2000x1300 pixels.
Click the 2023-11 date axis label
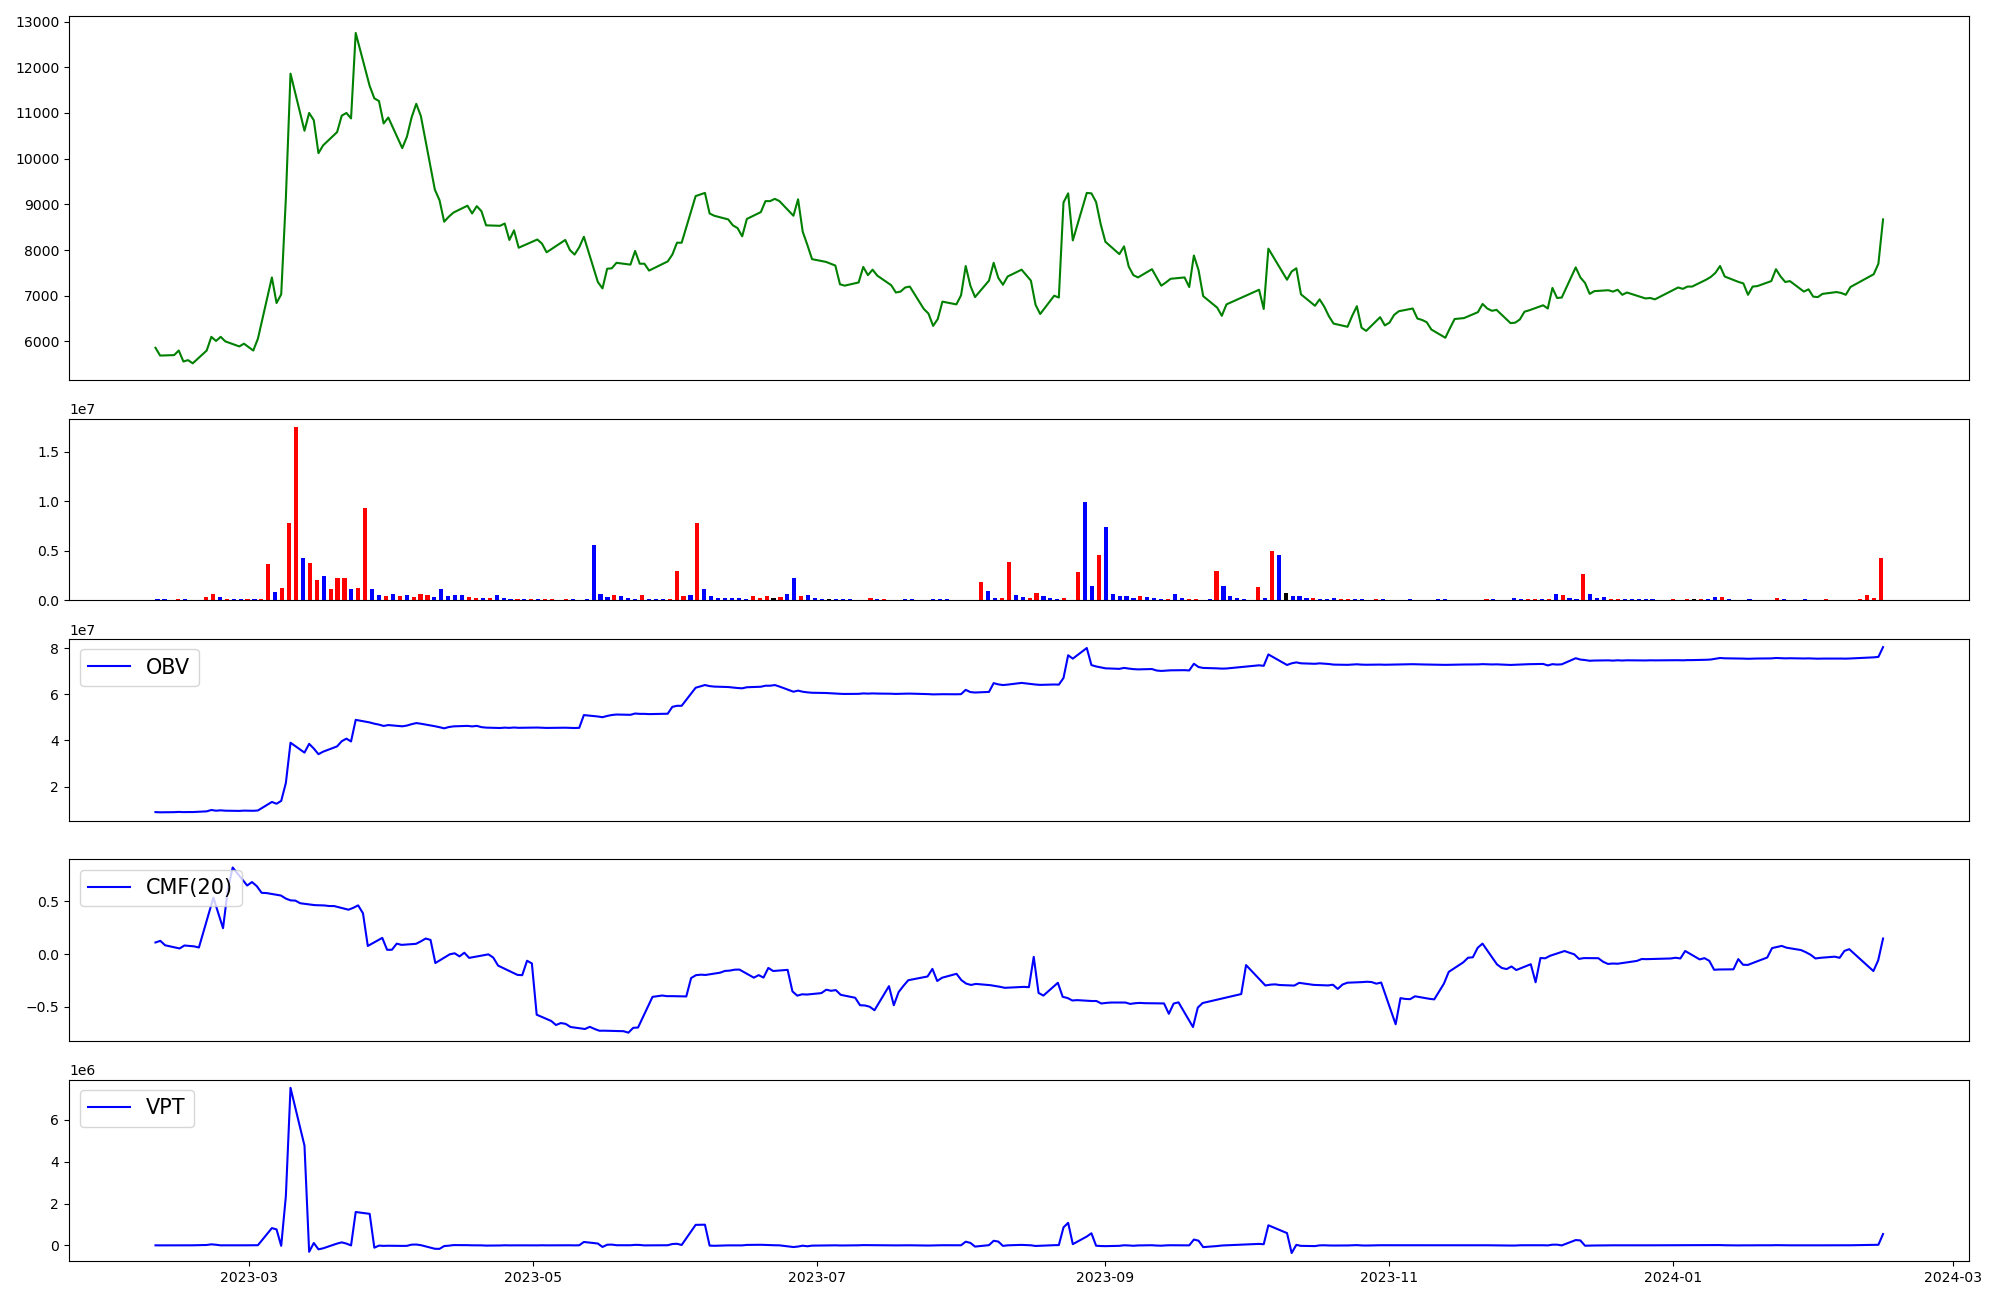click(x=1390, y=1277)
